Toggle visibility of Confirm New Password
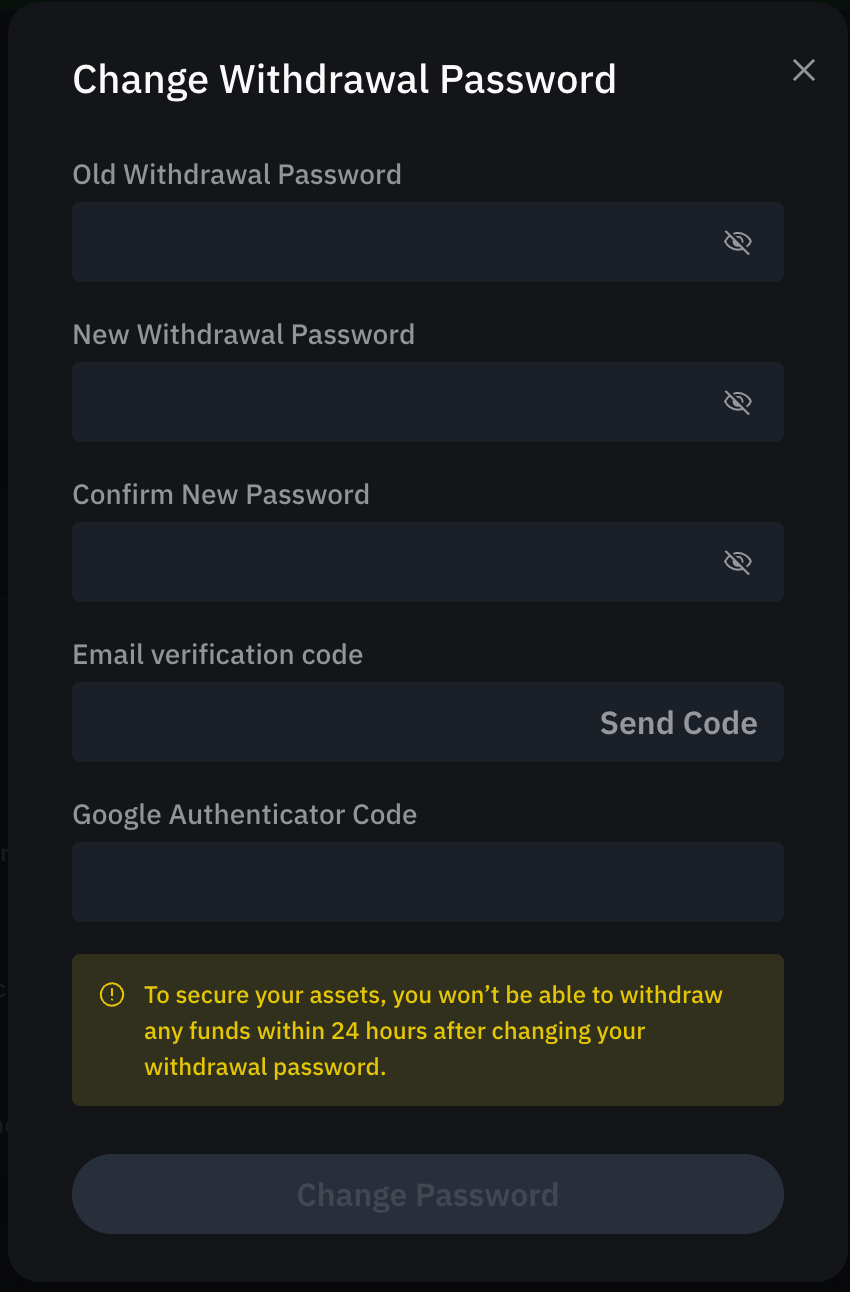850x1292 pixels. pos(737,562)
